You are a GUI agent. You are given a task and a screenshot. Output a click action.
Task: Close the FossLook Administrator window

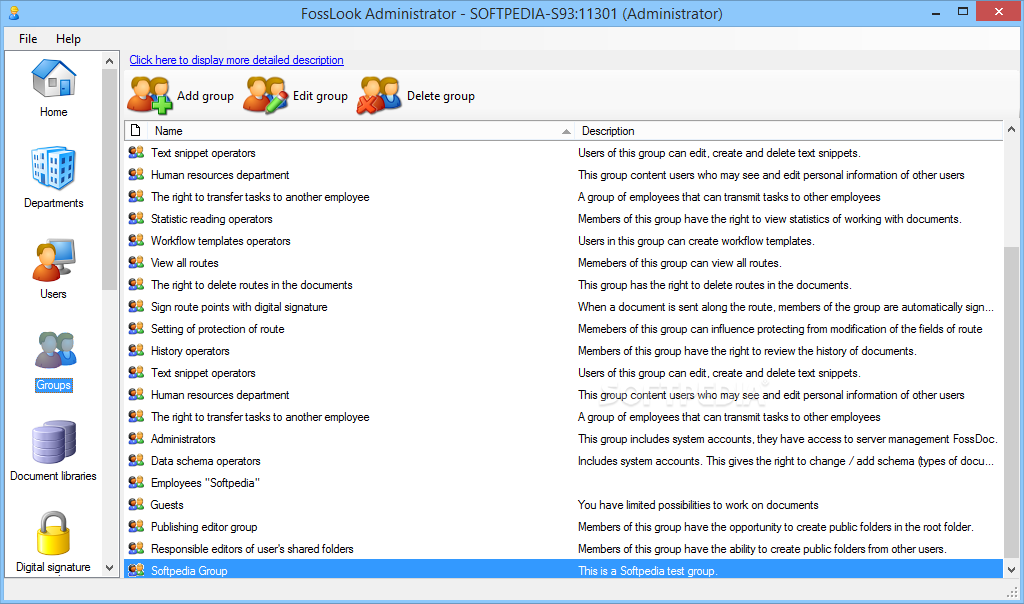click(999, 12)
